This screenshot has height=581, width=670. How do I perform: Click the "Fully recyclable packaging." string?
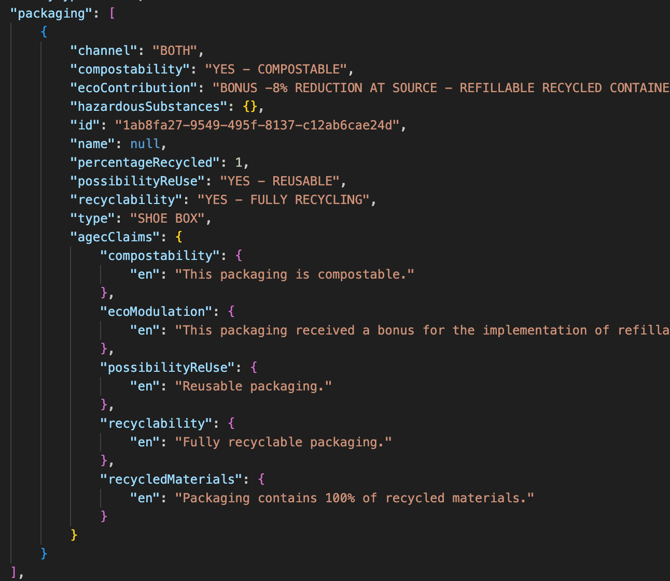tap(283, 442)
